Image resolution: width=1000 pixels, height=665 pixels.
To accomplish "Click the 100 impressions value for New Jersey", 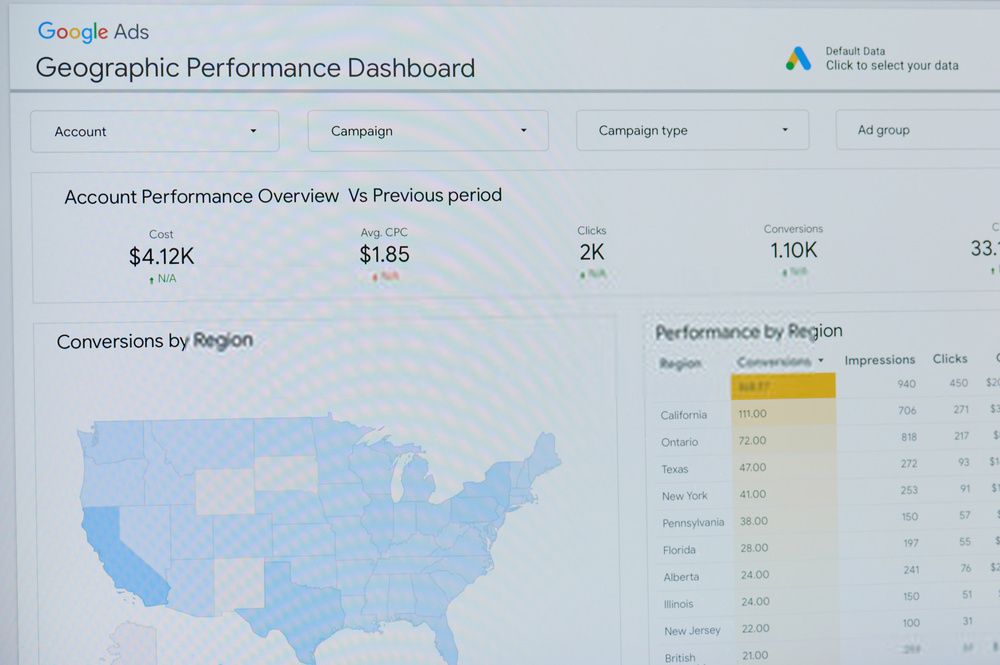I will (911, 622).
